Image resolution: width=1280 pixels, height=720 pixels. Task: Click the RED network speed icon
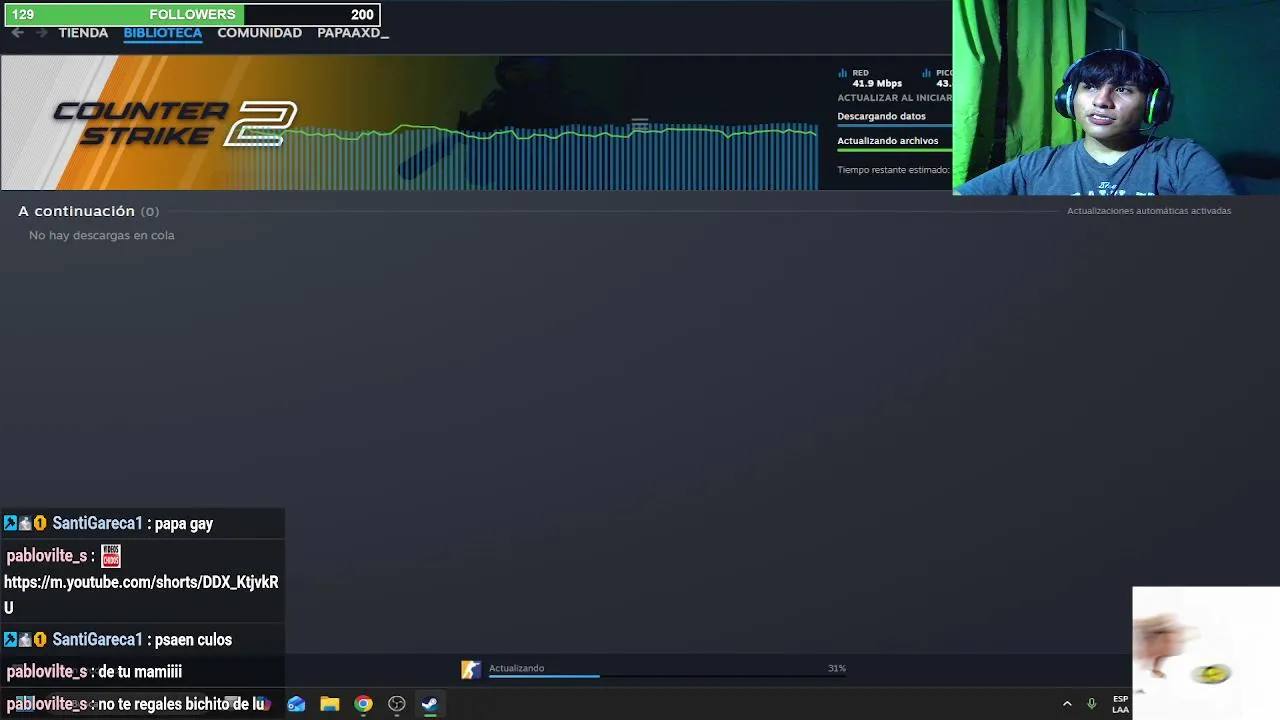tap(842, 73)
